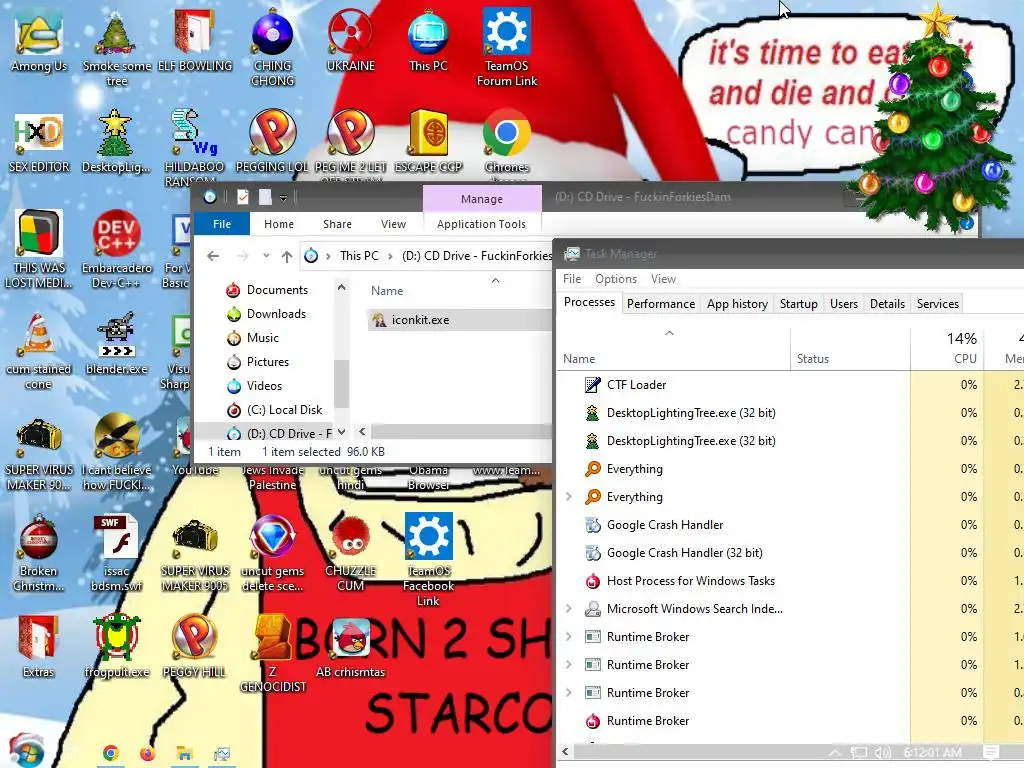Launch Embarcadero Dev-C++ from the desktop
This screenshot has width=1024, height=768.
(117, 249)
